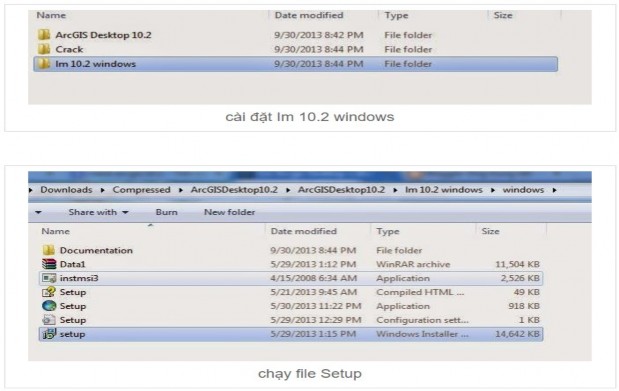Expand arrow after Downloads breadcrumb
The width and height of the screenshot is (619, 391).
tap(103, 190)
